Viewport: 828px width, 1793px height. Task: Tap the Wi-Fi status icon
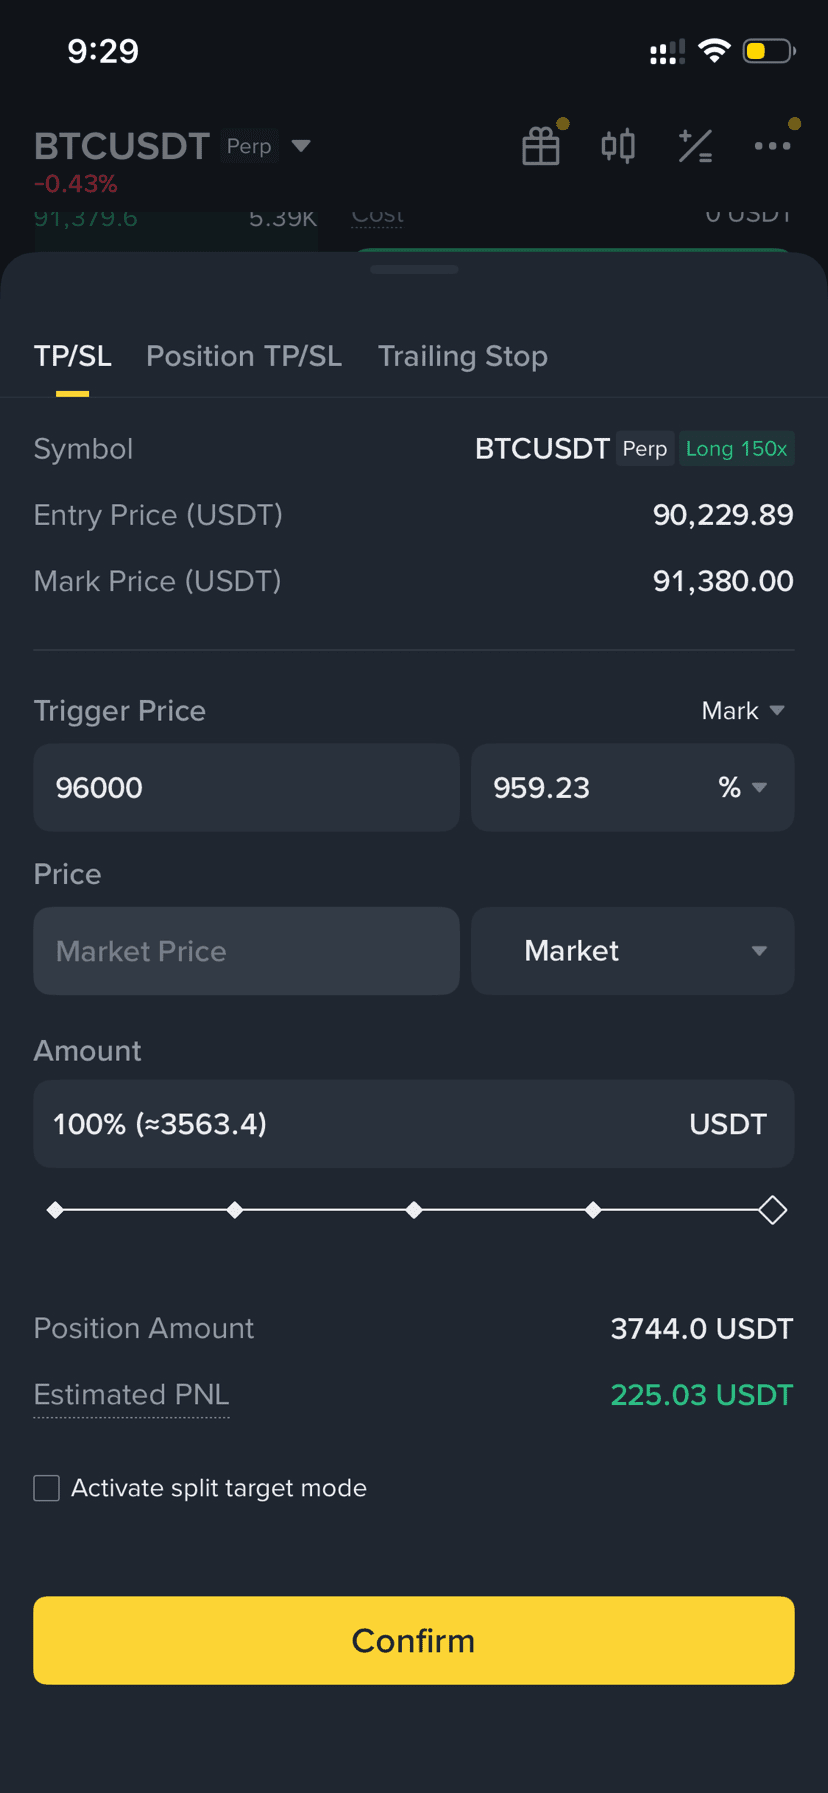(x=714, y=51)
